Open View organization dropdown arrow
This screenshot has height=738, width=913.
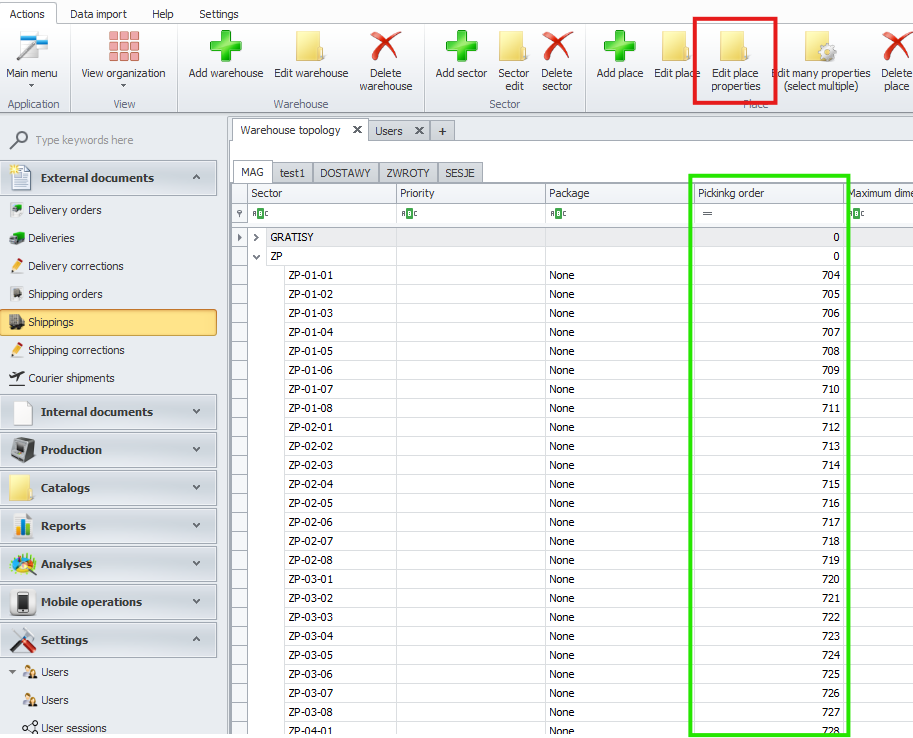[x=123, y=86]
